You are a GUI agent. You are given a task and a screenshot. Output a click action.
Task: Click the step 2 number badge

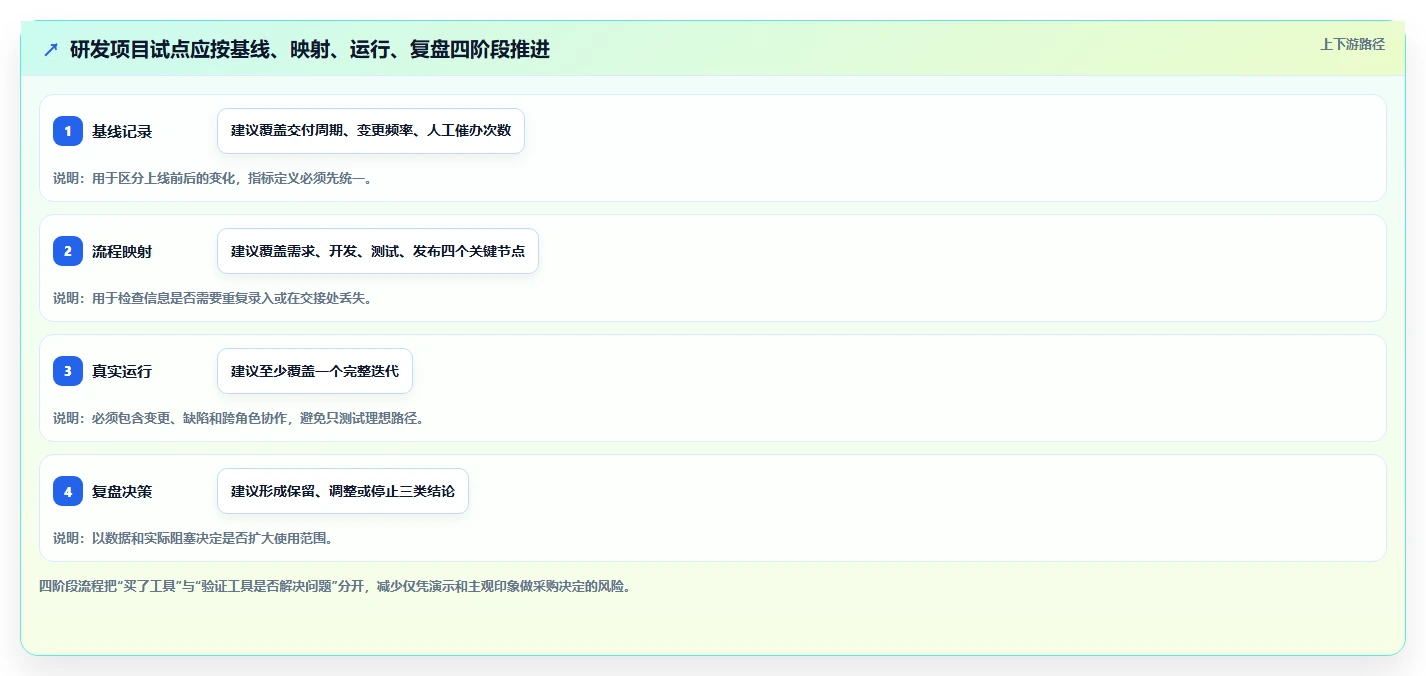(68, 251)
